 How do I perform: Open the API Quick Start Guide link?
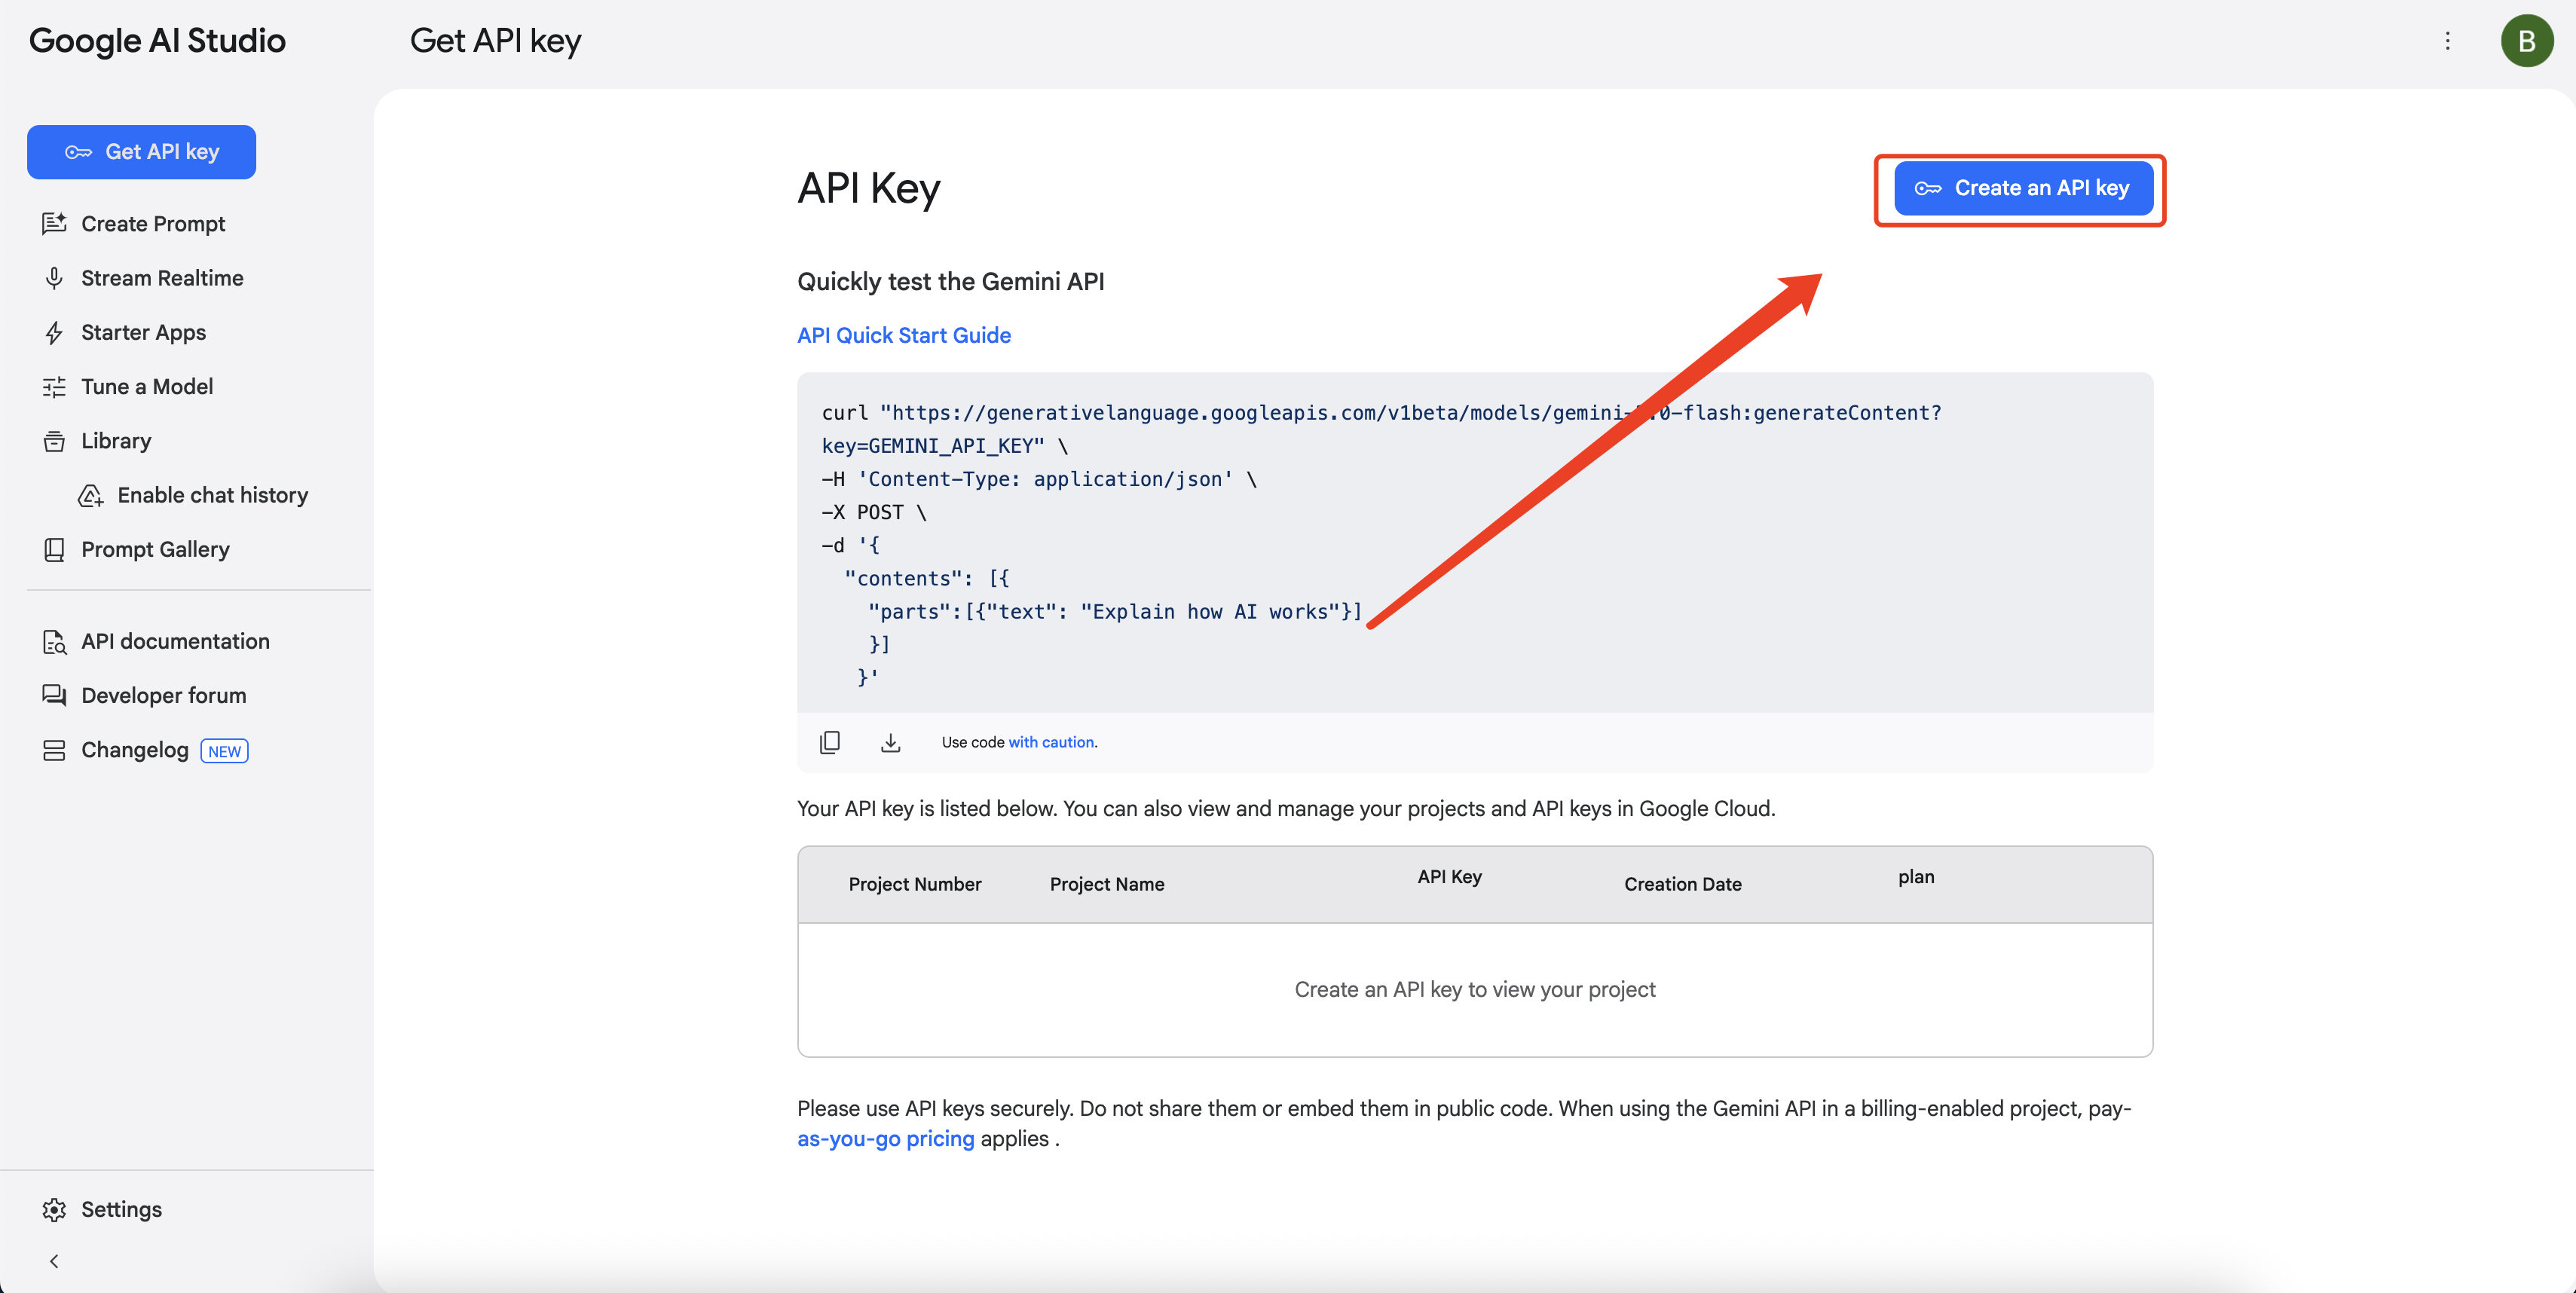(903, 335)
